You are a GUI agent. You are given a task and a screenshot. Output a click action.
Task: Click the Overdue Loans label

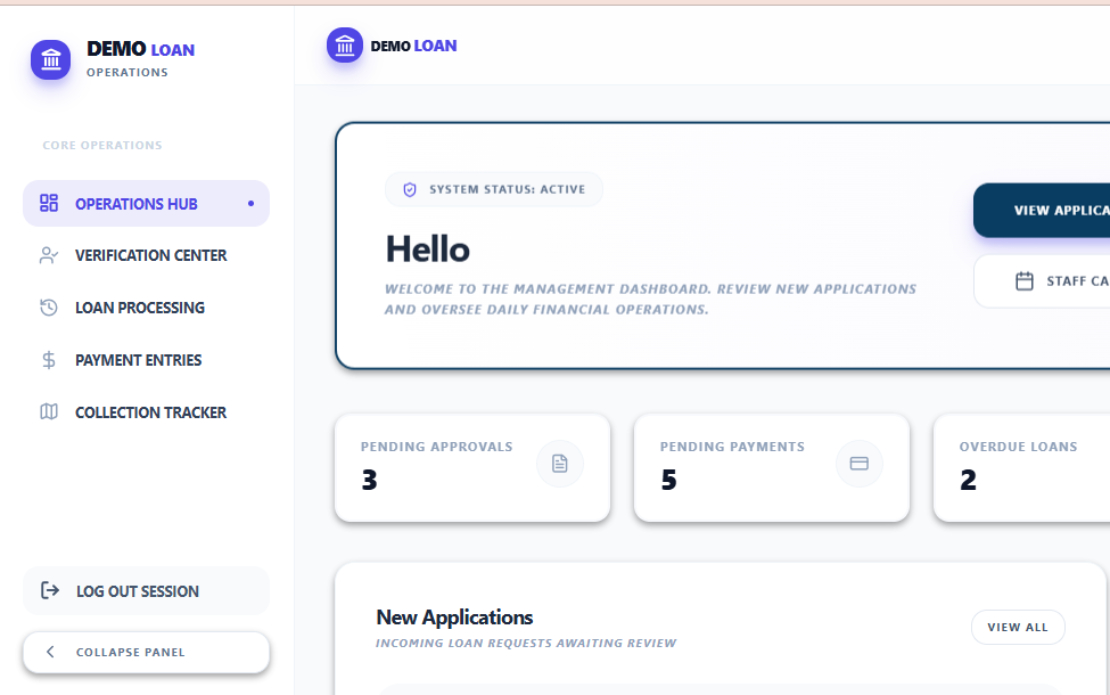point(1019,447)
